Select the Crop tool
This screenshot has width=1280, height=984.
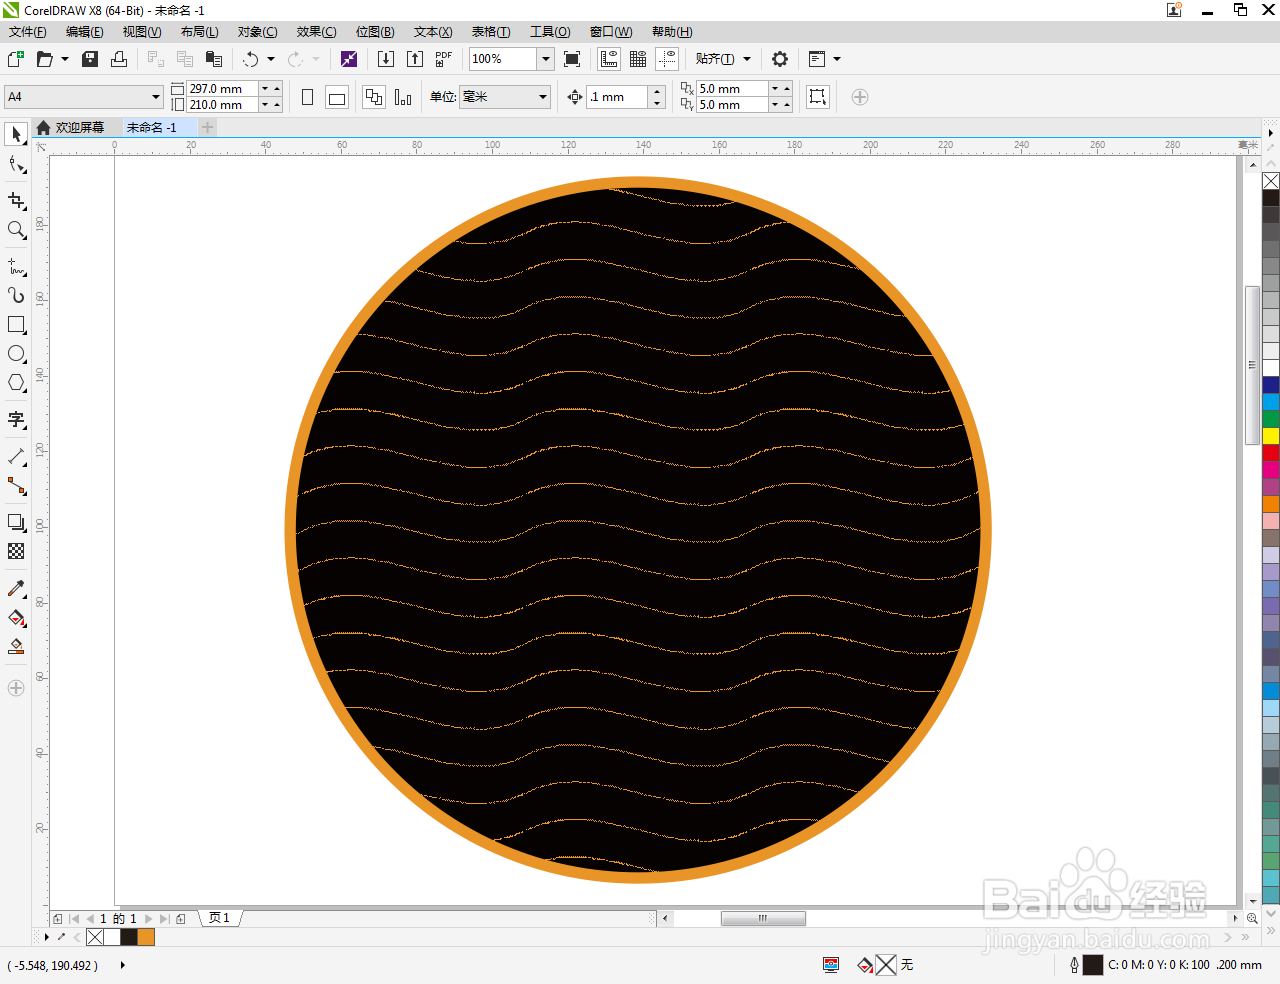point(16,200)
